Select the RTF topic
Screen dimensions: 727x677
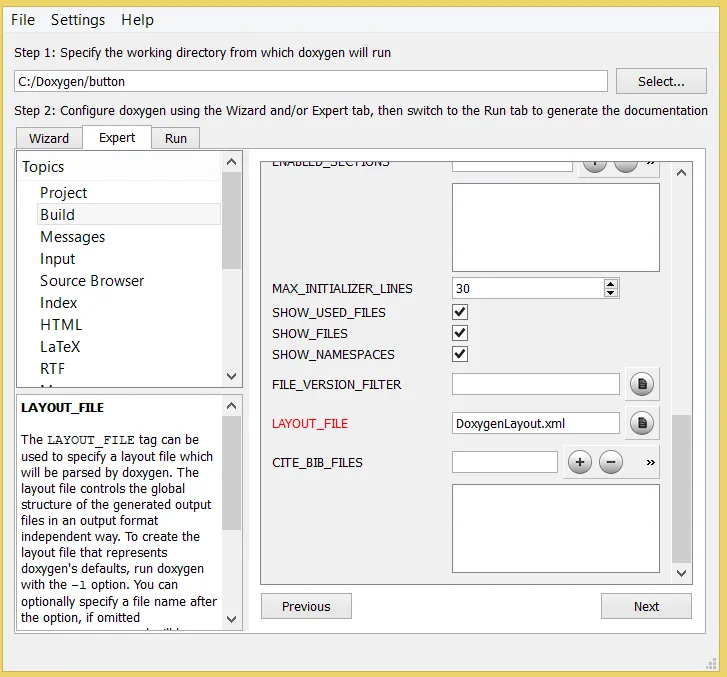(x=52, y=369)
